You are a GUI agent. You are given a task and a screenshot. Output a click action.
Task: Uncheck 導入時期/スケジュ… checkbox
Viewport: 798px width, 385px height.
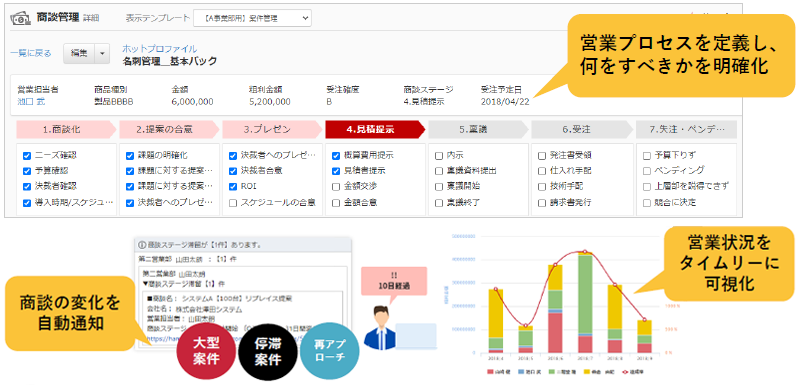pos(27,202)
